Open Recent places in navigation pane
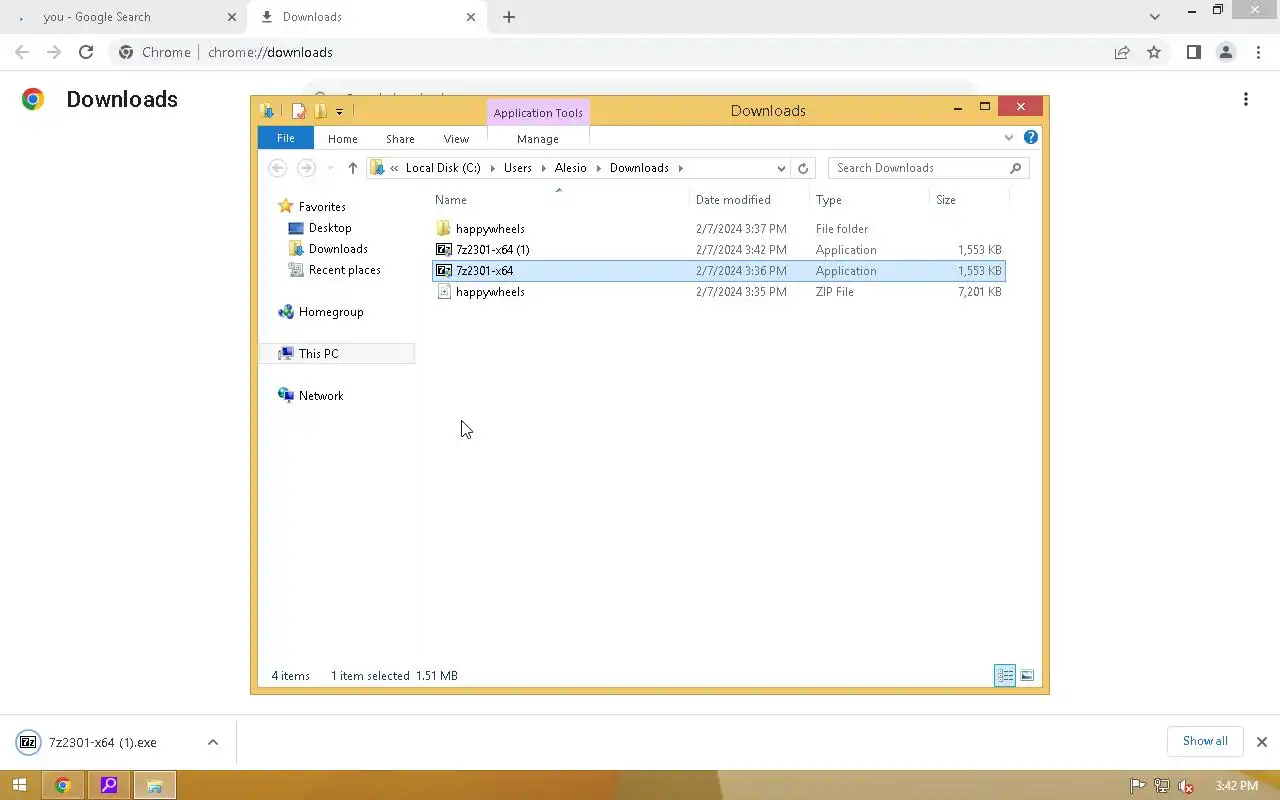Image resolution: width=1280 pixels, height=800 pixels. pyautogui.click(x=344, y=270)
